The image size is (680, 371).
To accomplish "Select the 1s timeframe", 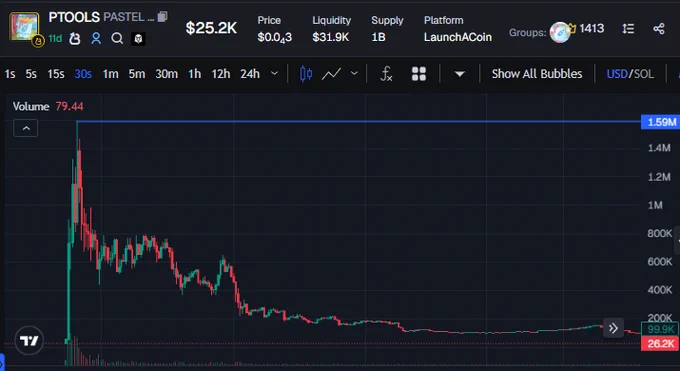I will (x=10, y=74).
